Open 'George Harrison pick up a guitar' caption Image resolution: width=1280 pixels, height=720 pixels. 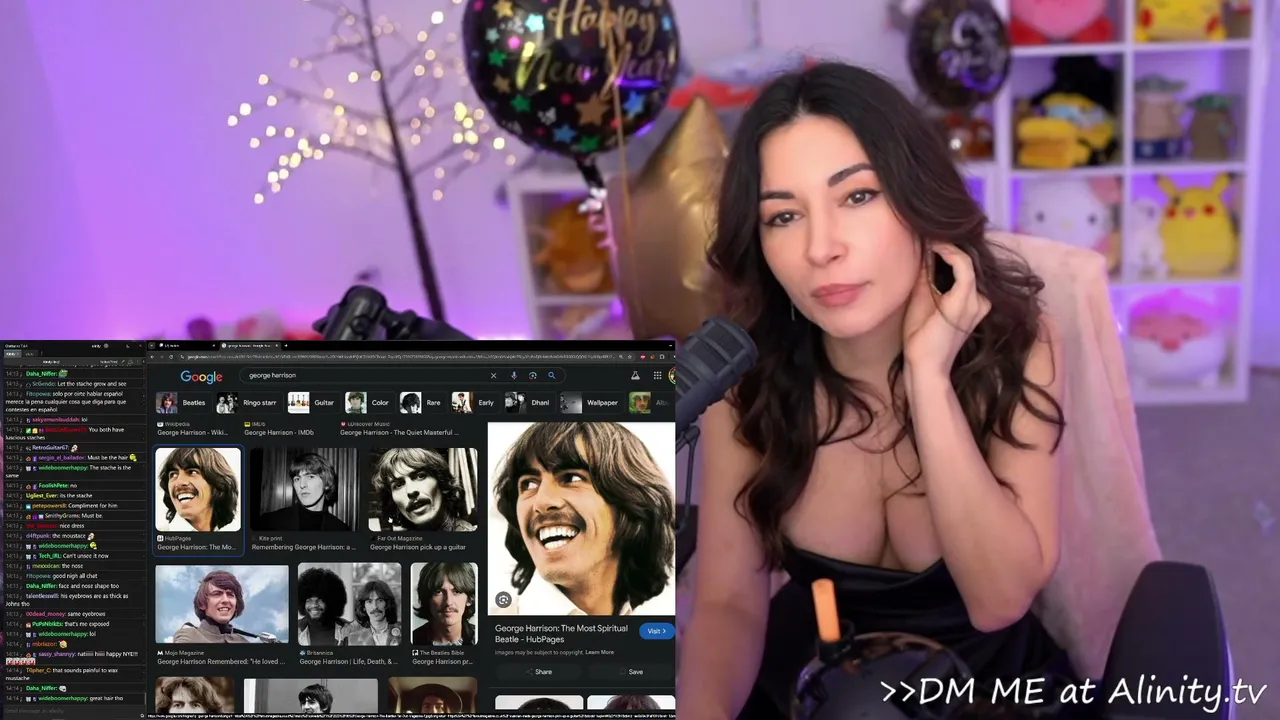point(418,548)
